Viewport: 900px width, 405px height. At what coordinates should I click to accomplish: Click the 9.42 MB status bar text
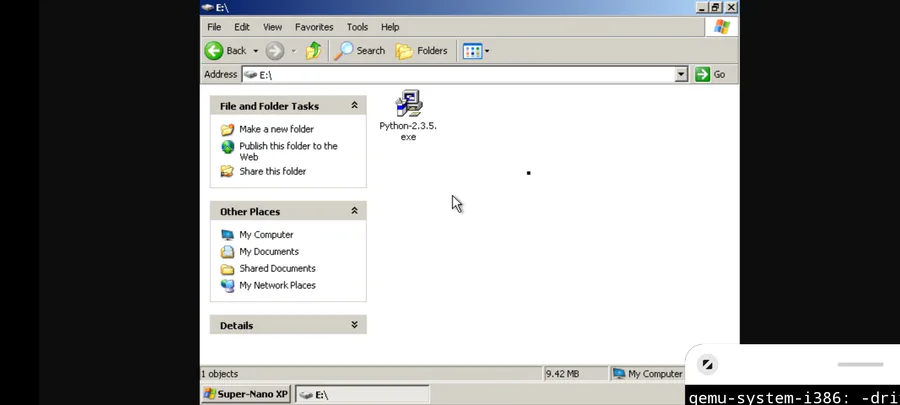click(x=562, y=374)
